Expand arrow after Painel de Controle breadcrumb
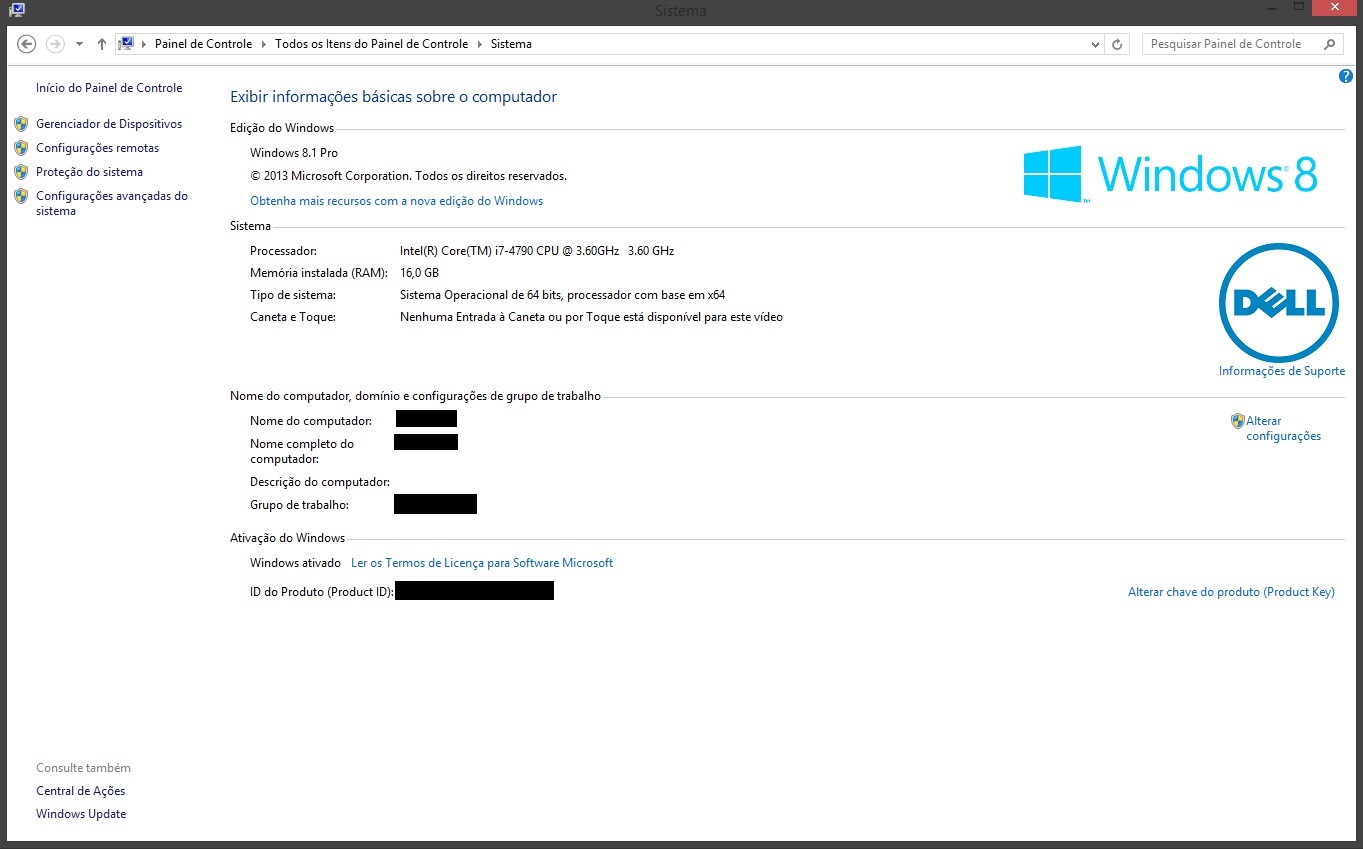This screenshot has width=1363, height=849. [264, 44]
